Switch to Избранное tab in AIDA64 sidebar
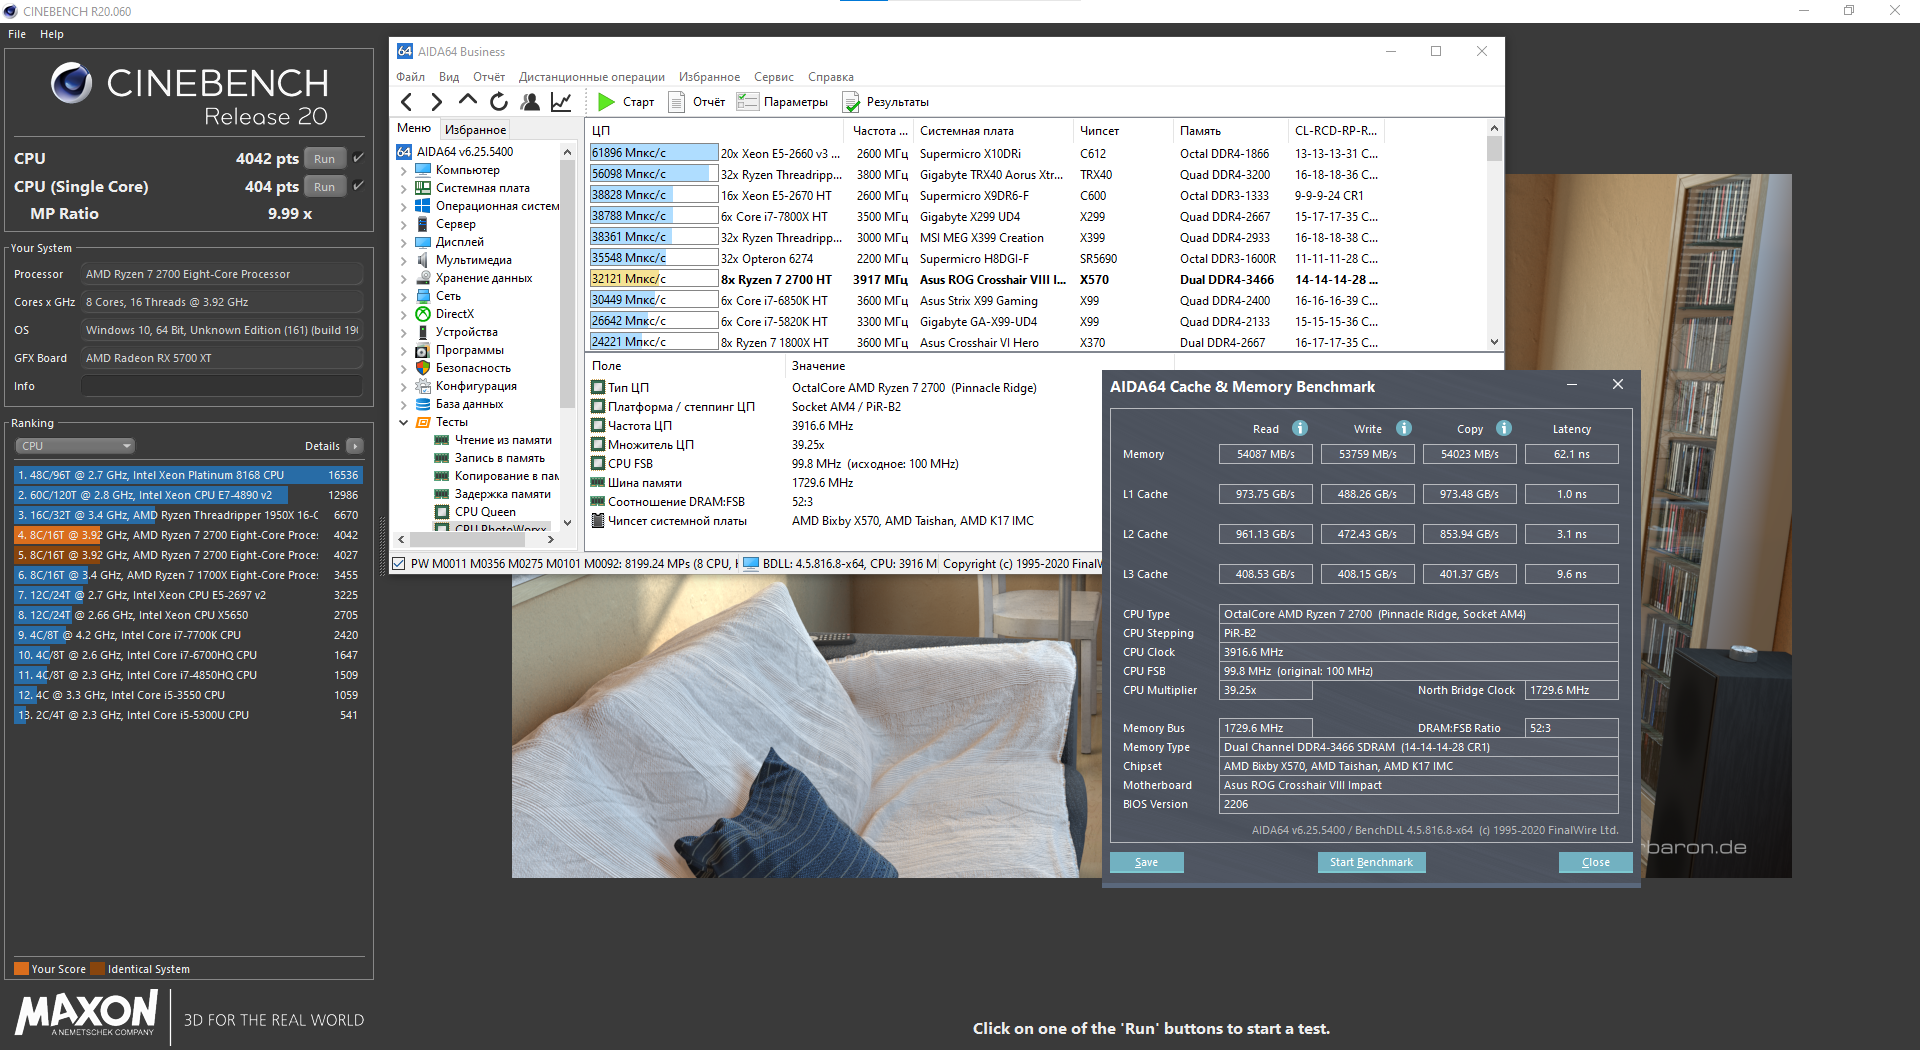This screenshot has height=1050, width=1920. (x=476, y=129)
